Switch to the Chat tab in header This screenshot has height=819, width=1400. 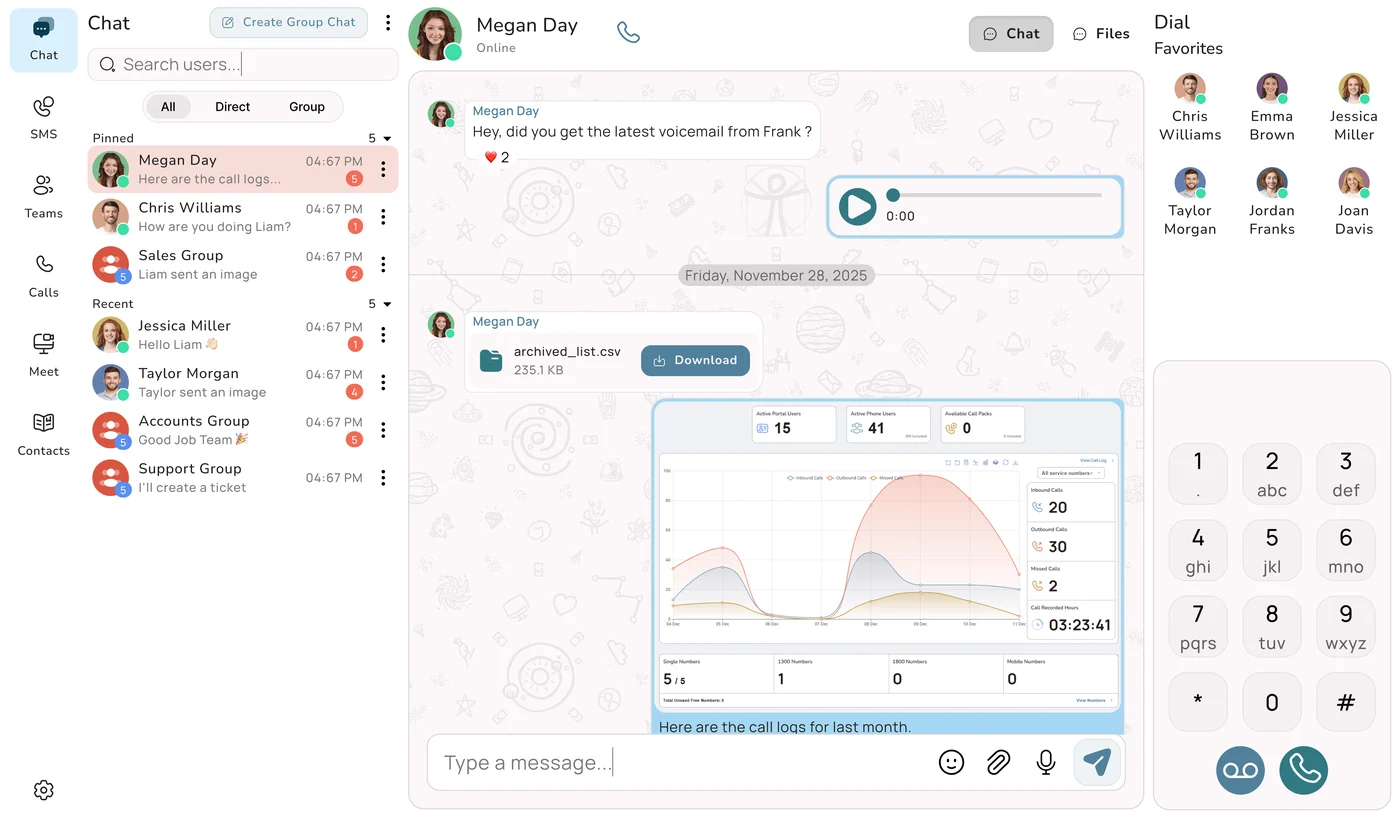(x=1011, y=34)
